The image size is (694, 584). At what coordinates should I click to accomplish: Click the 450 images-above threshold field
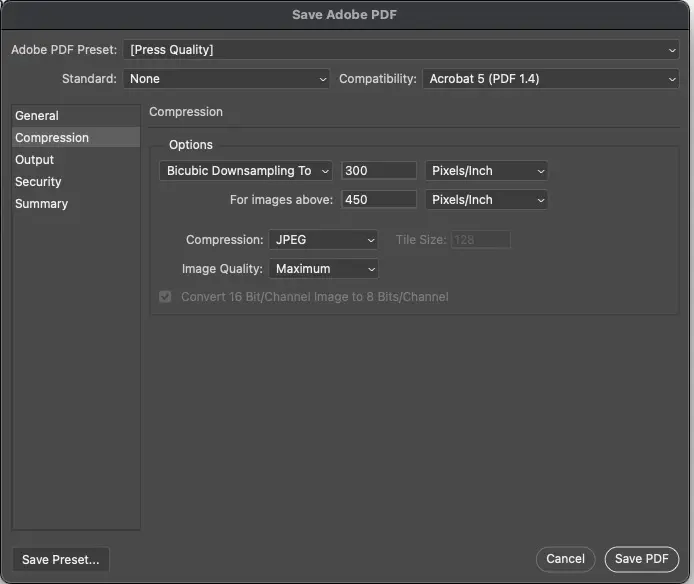[x=379, y=200]
